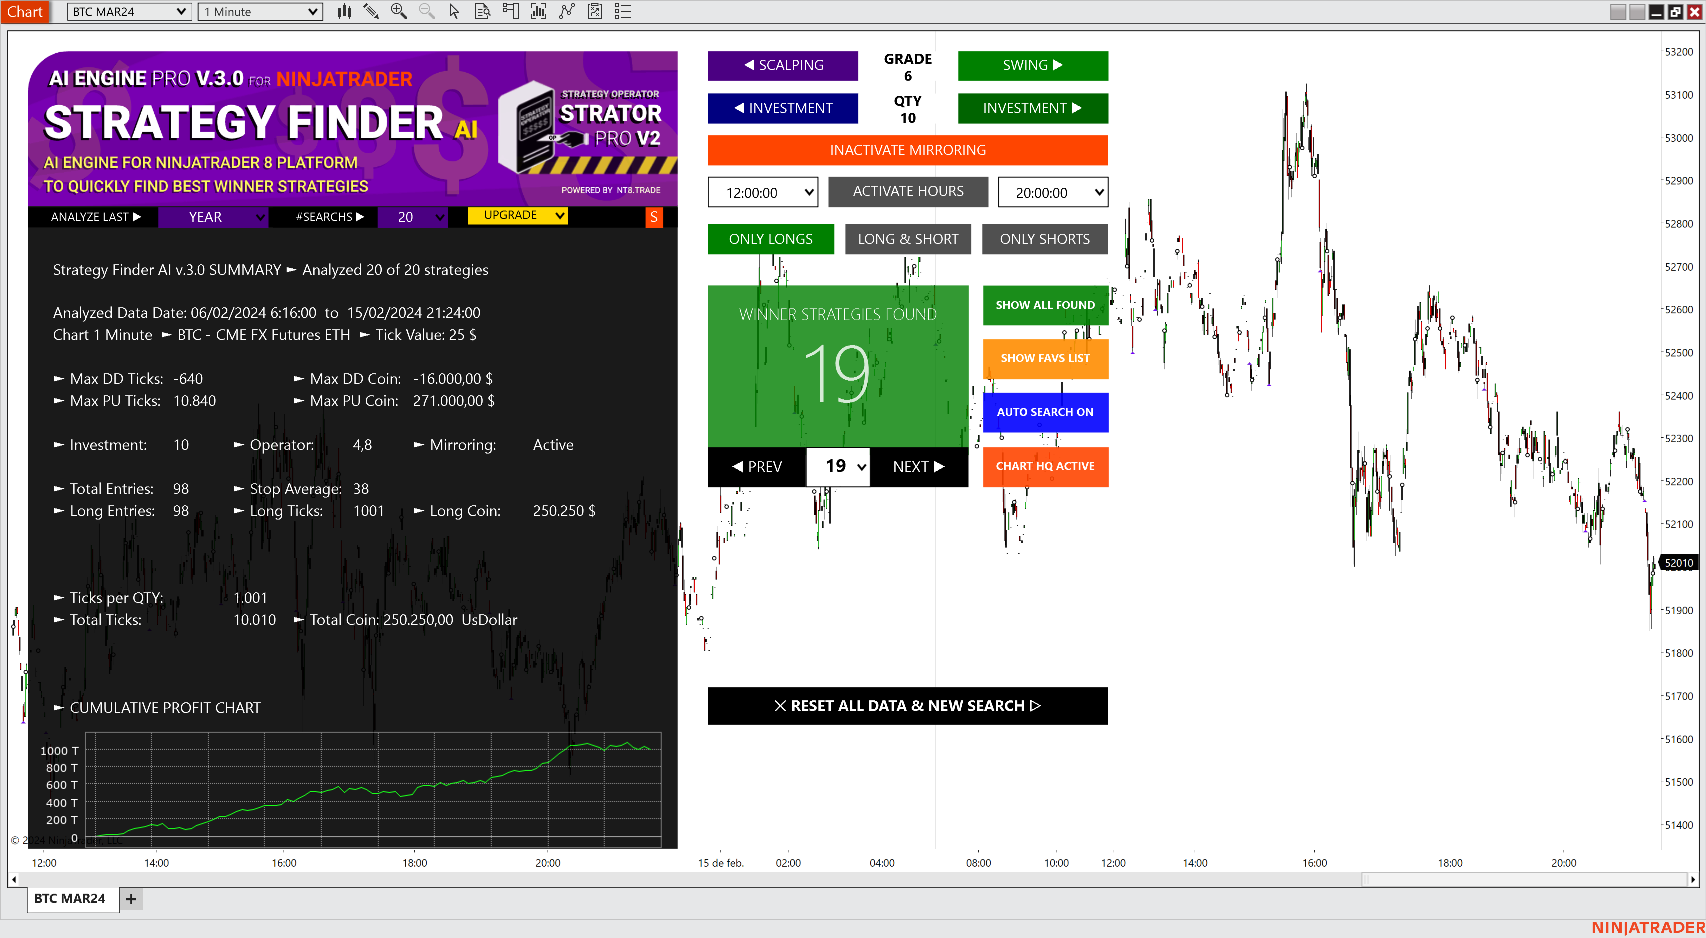This screenshot has width=1706, height=938.
Task: Select Only Longs mode
Action: coord(771,239)
